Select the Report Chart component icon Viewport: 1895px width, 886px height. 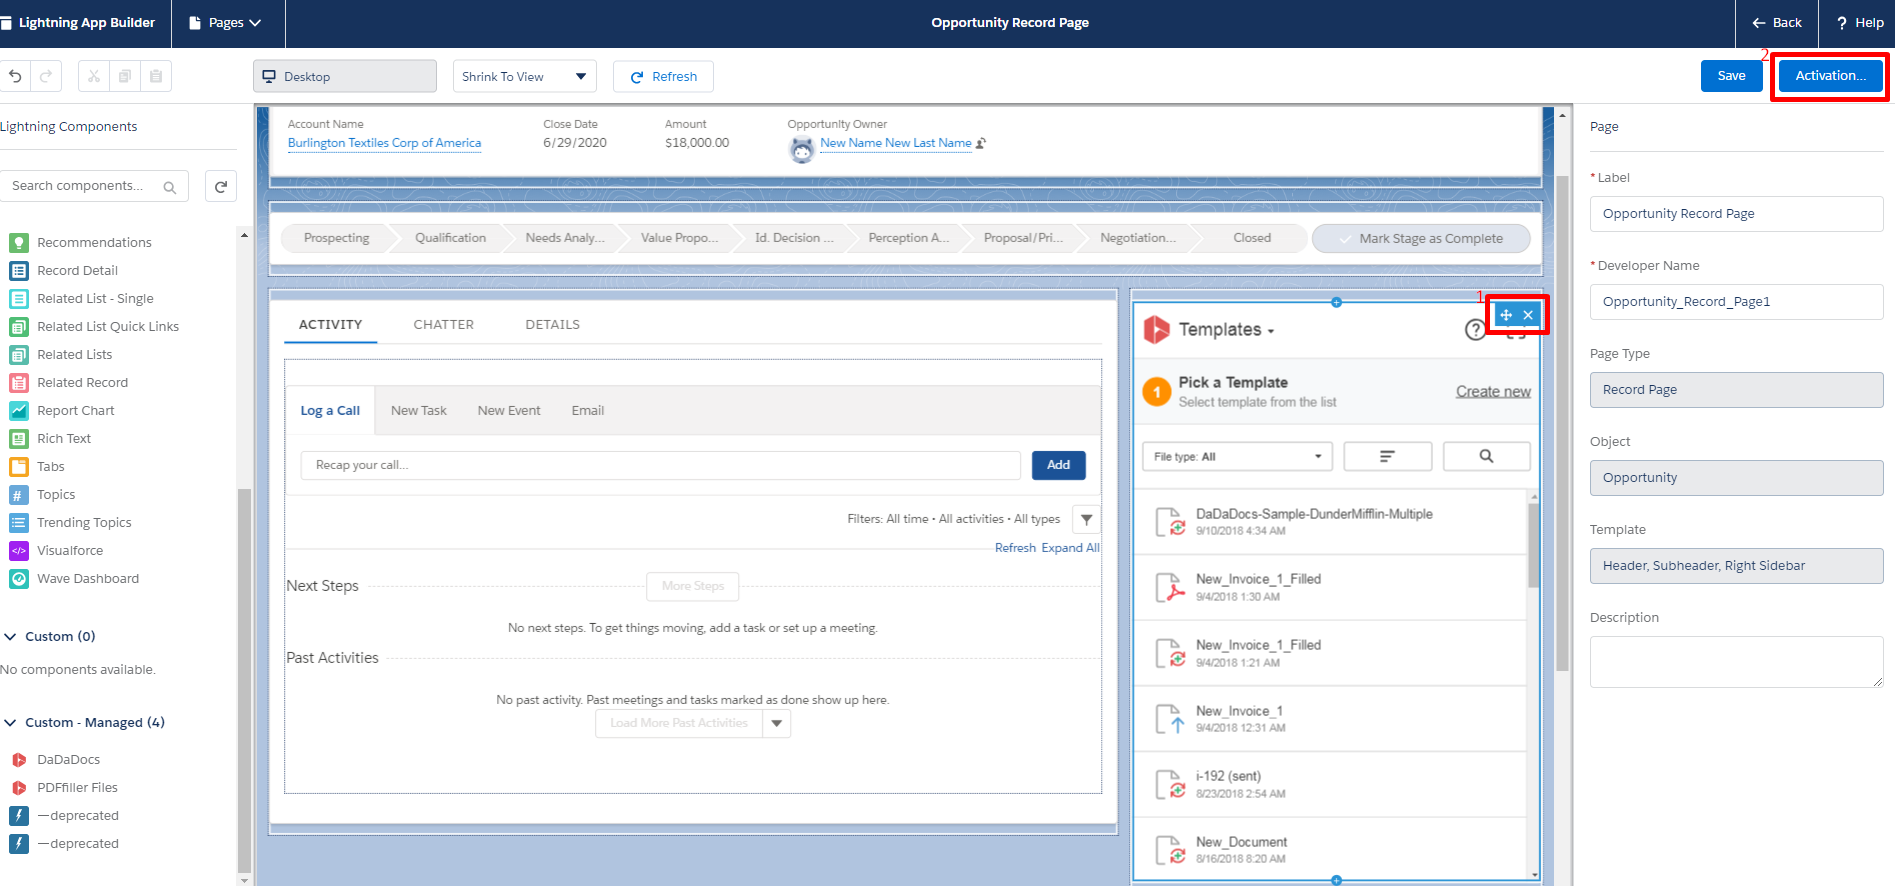point(19,410)
